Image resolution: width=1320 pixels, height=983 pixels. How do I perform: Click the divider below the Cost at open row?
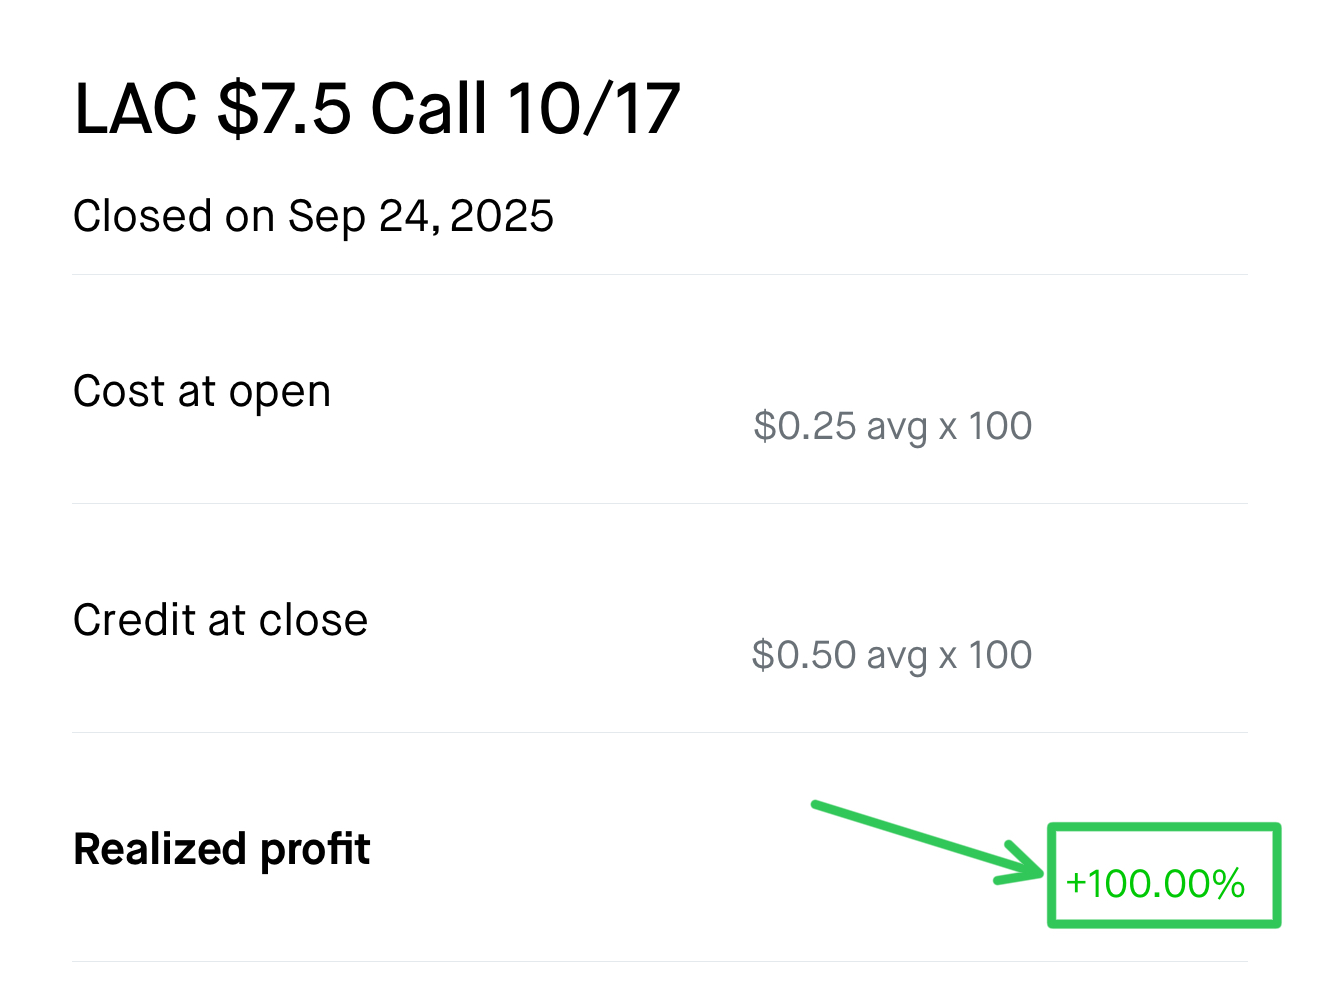660,503
